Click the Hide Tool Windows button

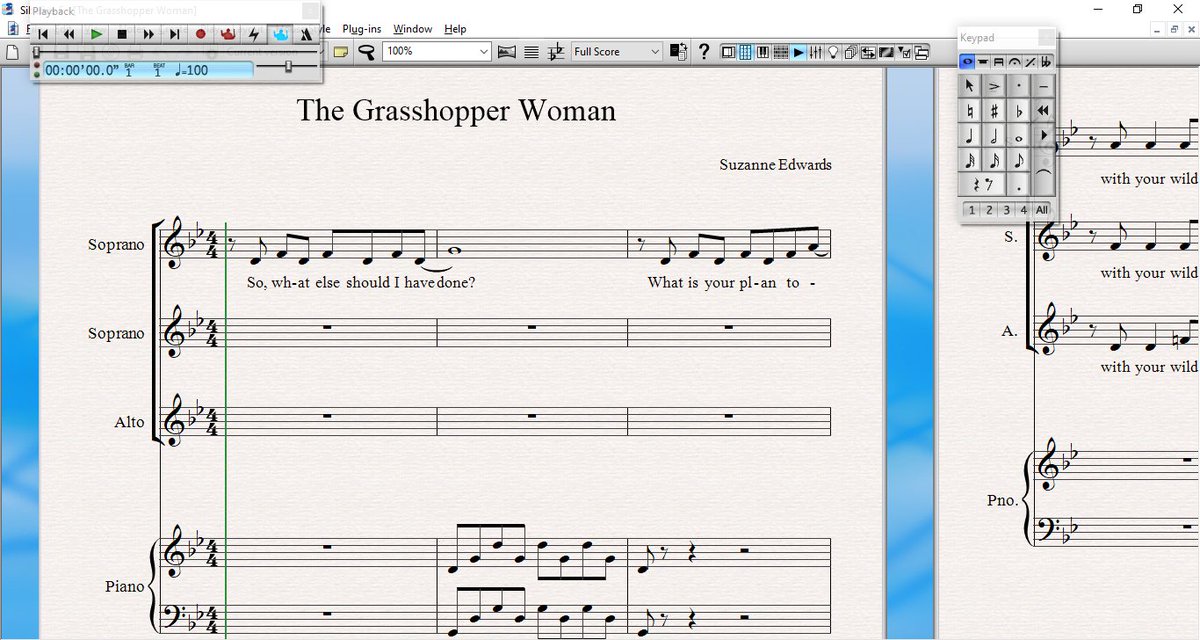(922, 52)
